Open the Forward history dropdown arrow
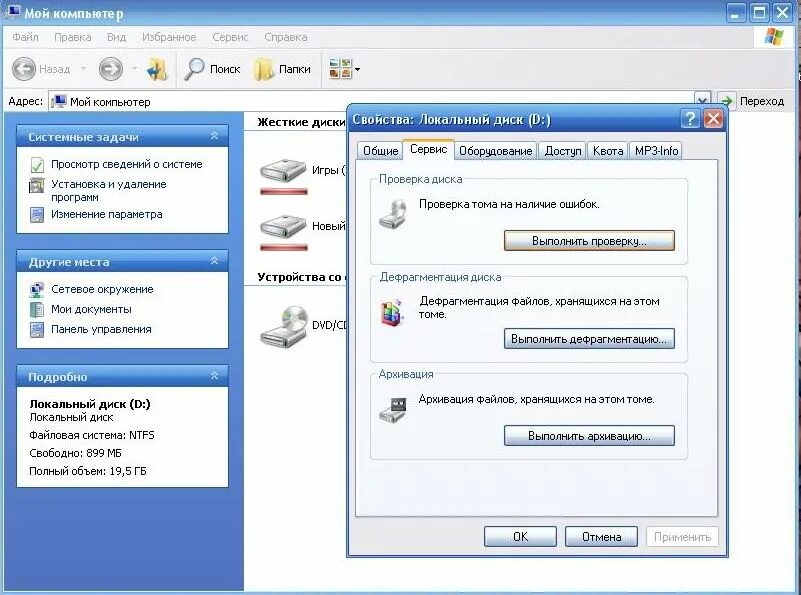Image resolution: width=801 pixels, height=595 pixels. coord(134,68)
